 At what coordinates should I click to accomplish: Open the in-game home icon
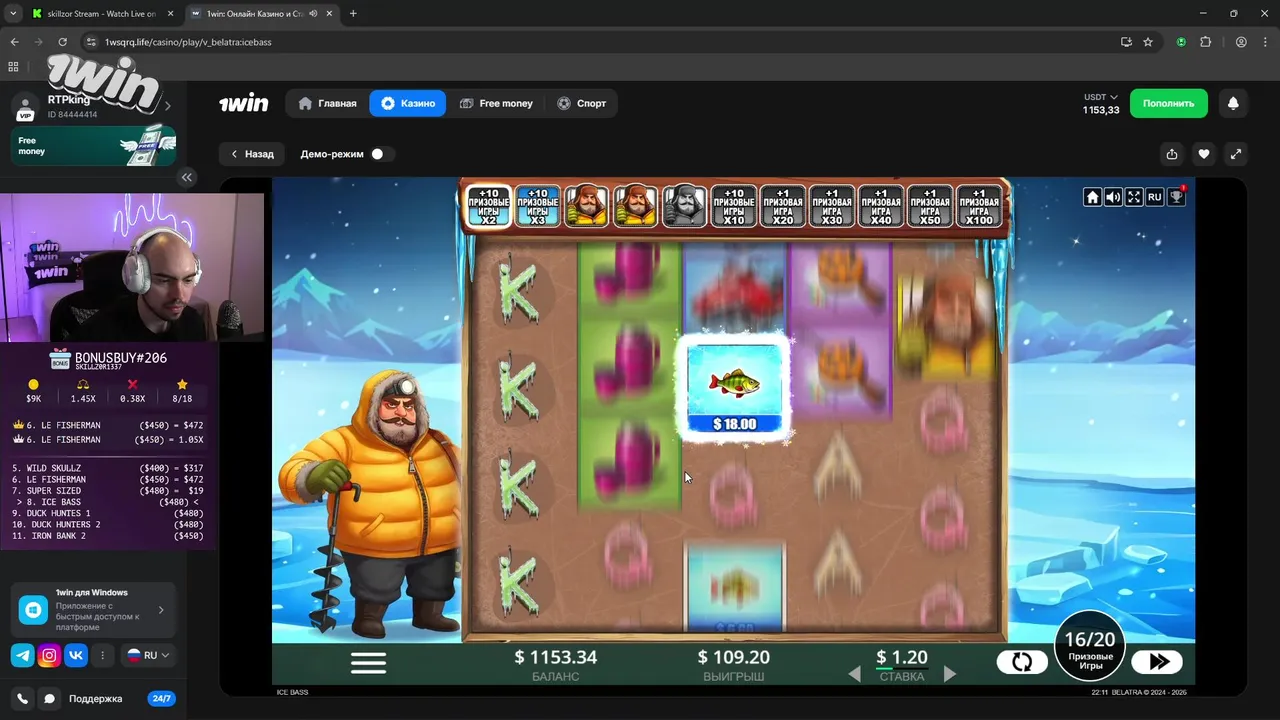(x=1093, y=197)
